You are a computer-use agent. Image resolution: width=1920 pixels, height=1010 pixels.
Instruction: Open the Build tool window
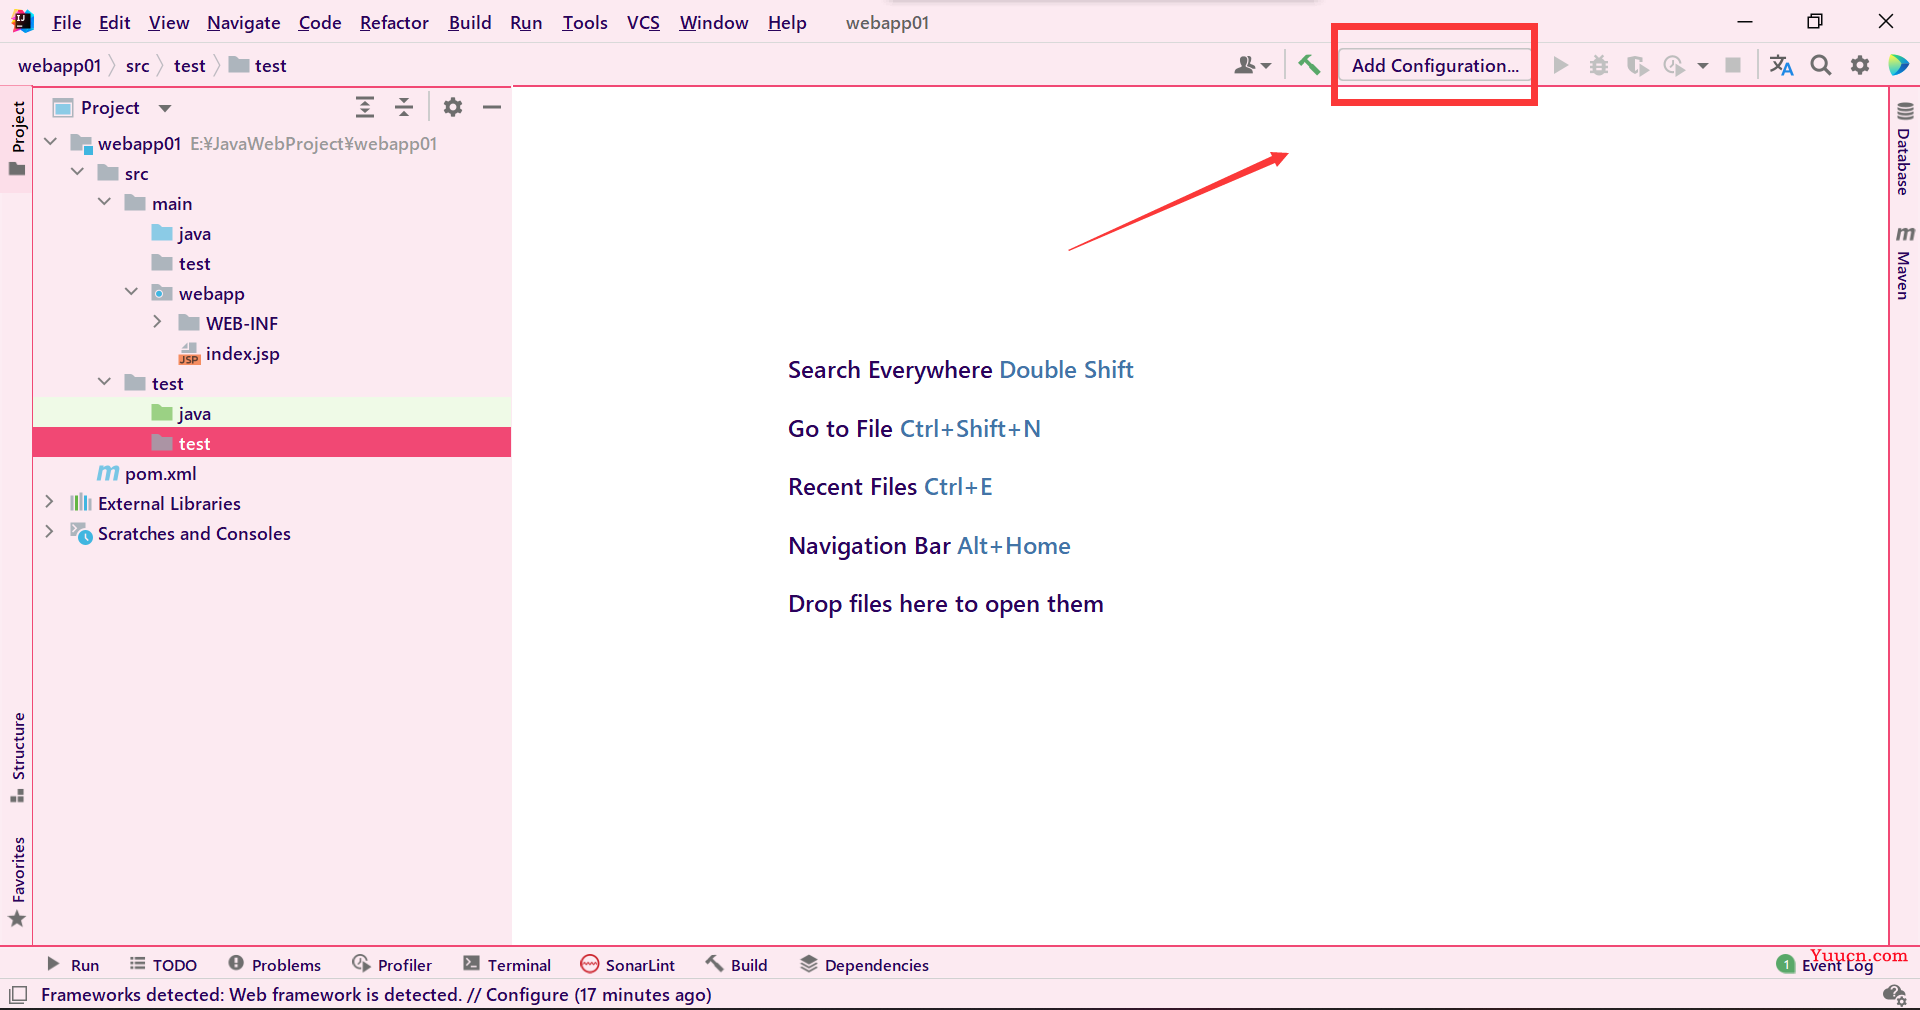coord(737,965)
